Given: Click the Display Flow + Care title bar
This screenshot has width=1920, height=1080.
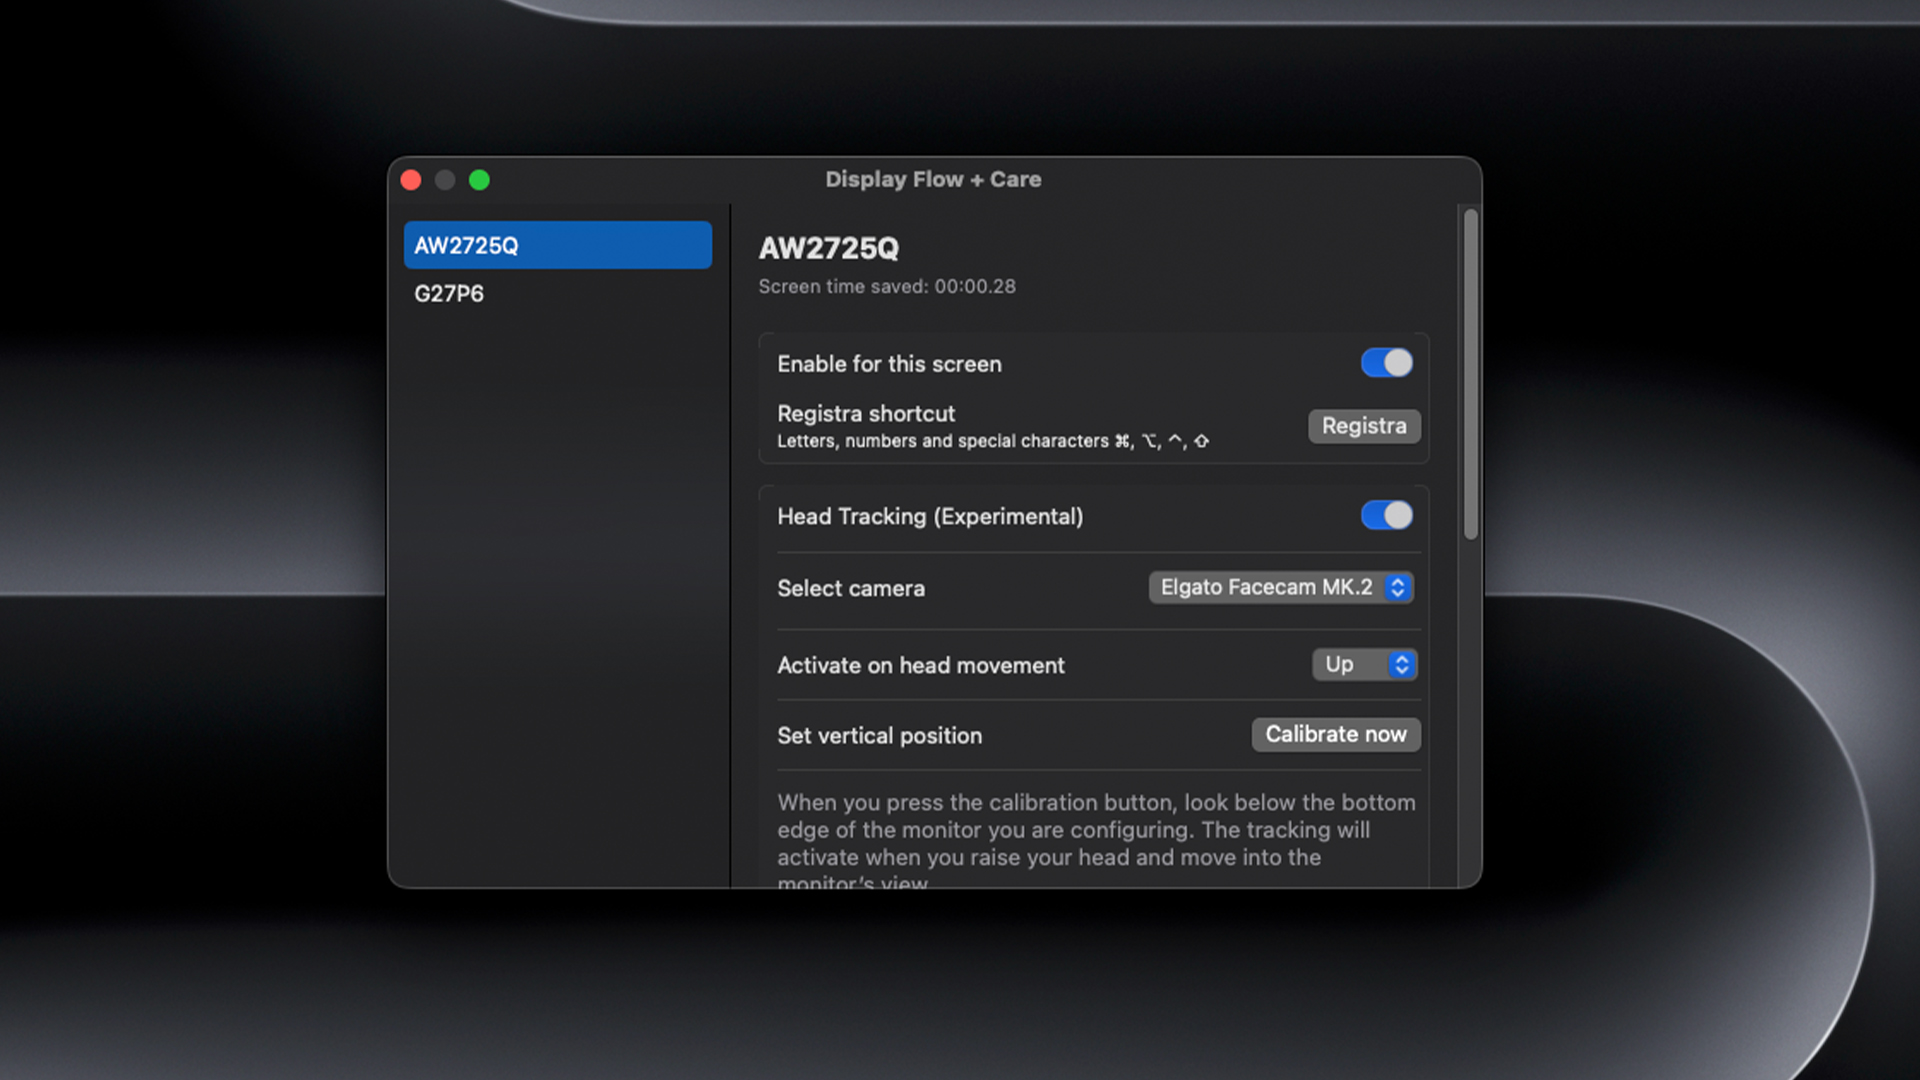Looking at the screenshot, I should [x=933, y=180].
